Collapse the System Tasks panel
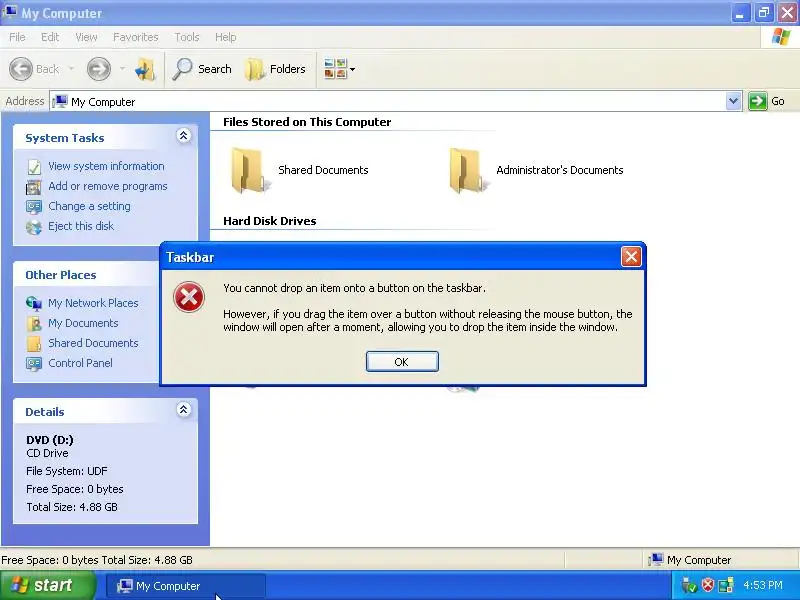This screenshot has width=800, height=600. (183, 135)
